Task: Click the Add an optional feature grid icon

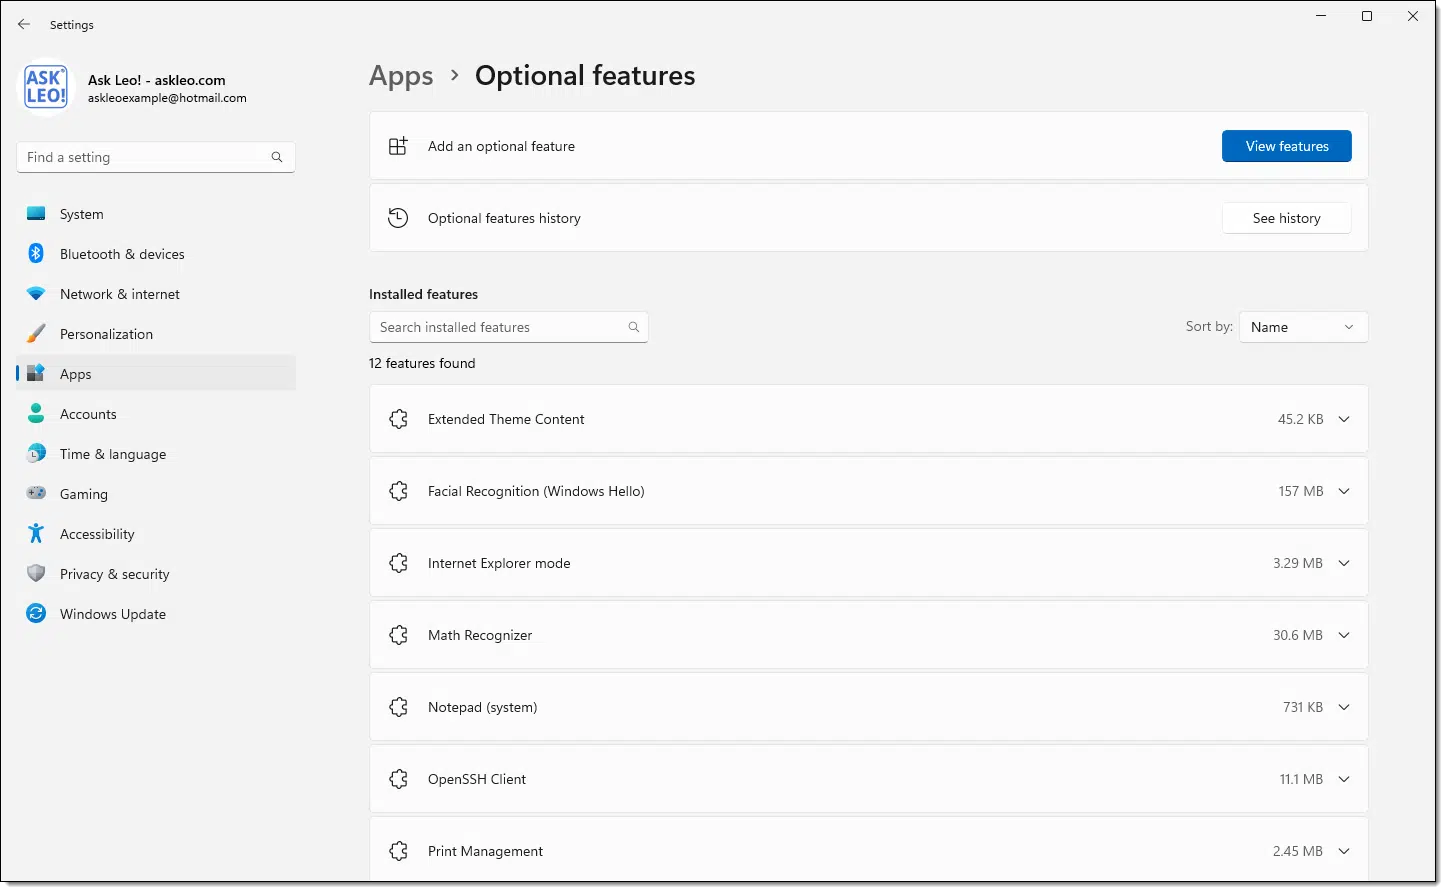Action: (x=398, y=146)
